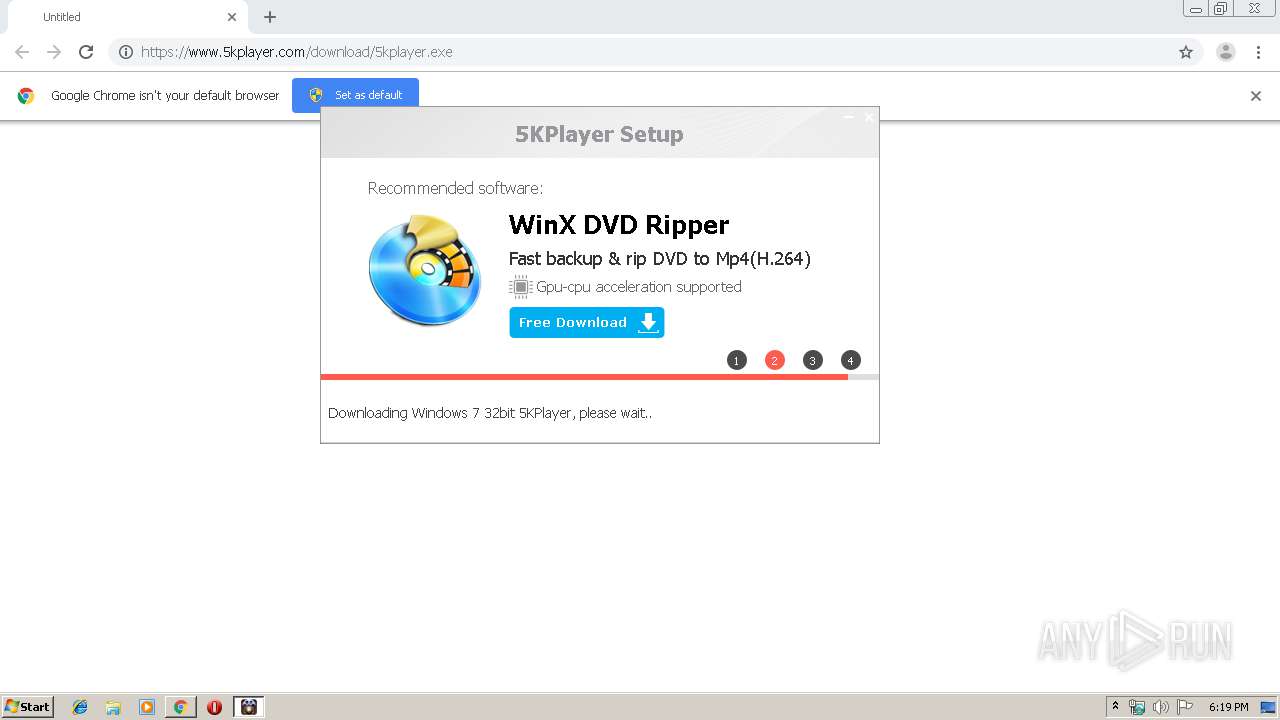Click the 6:19 PM taskbar clock

coord(1229,707)
